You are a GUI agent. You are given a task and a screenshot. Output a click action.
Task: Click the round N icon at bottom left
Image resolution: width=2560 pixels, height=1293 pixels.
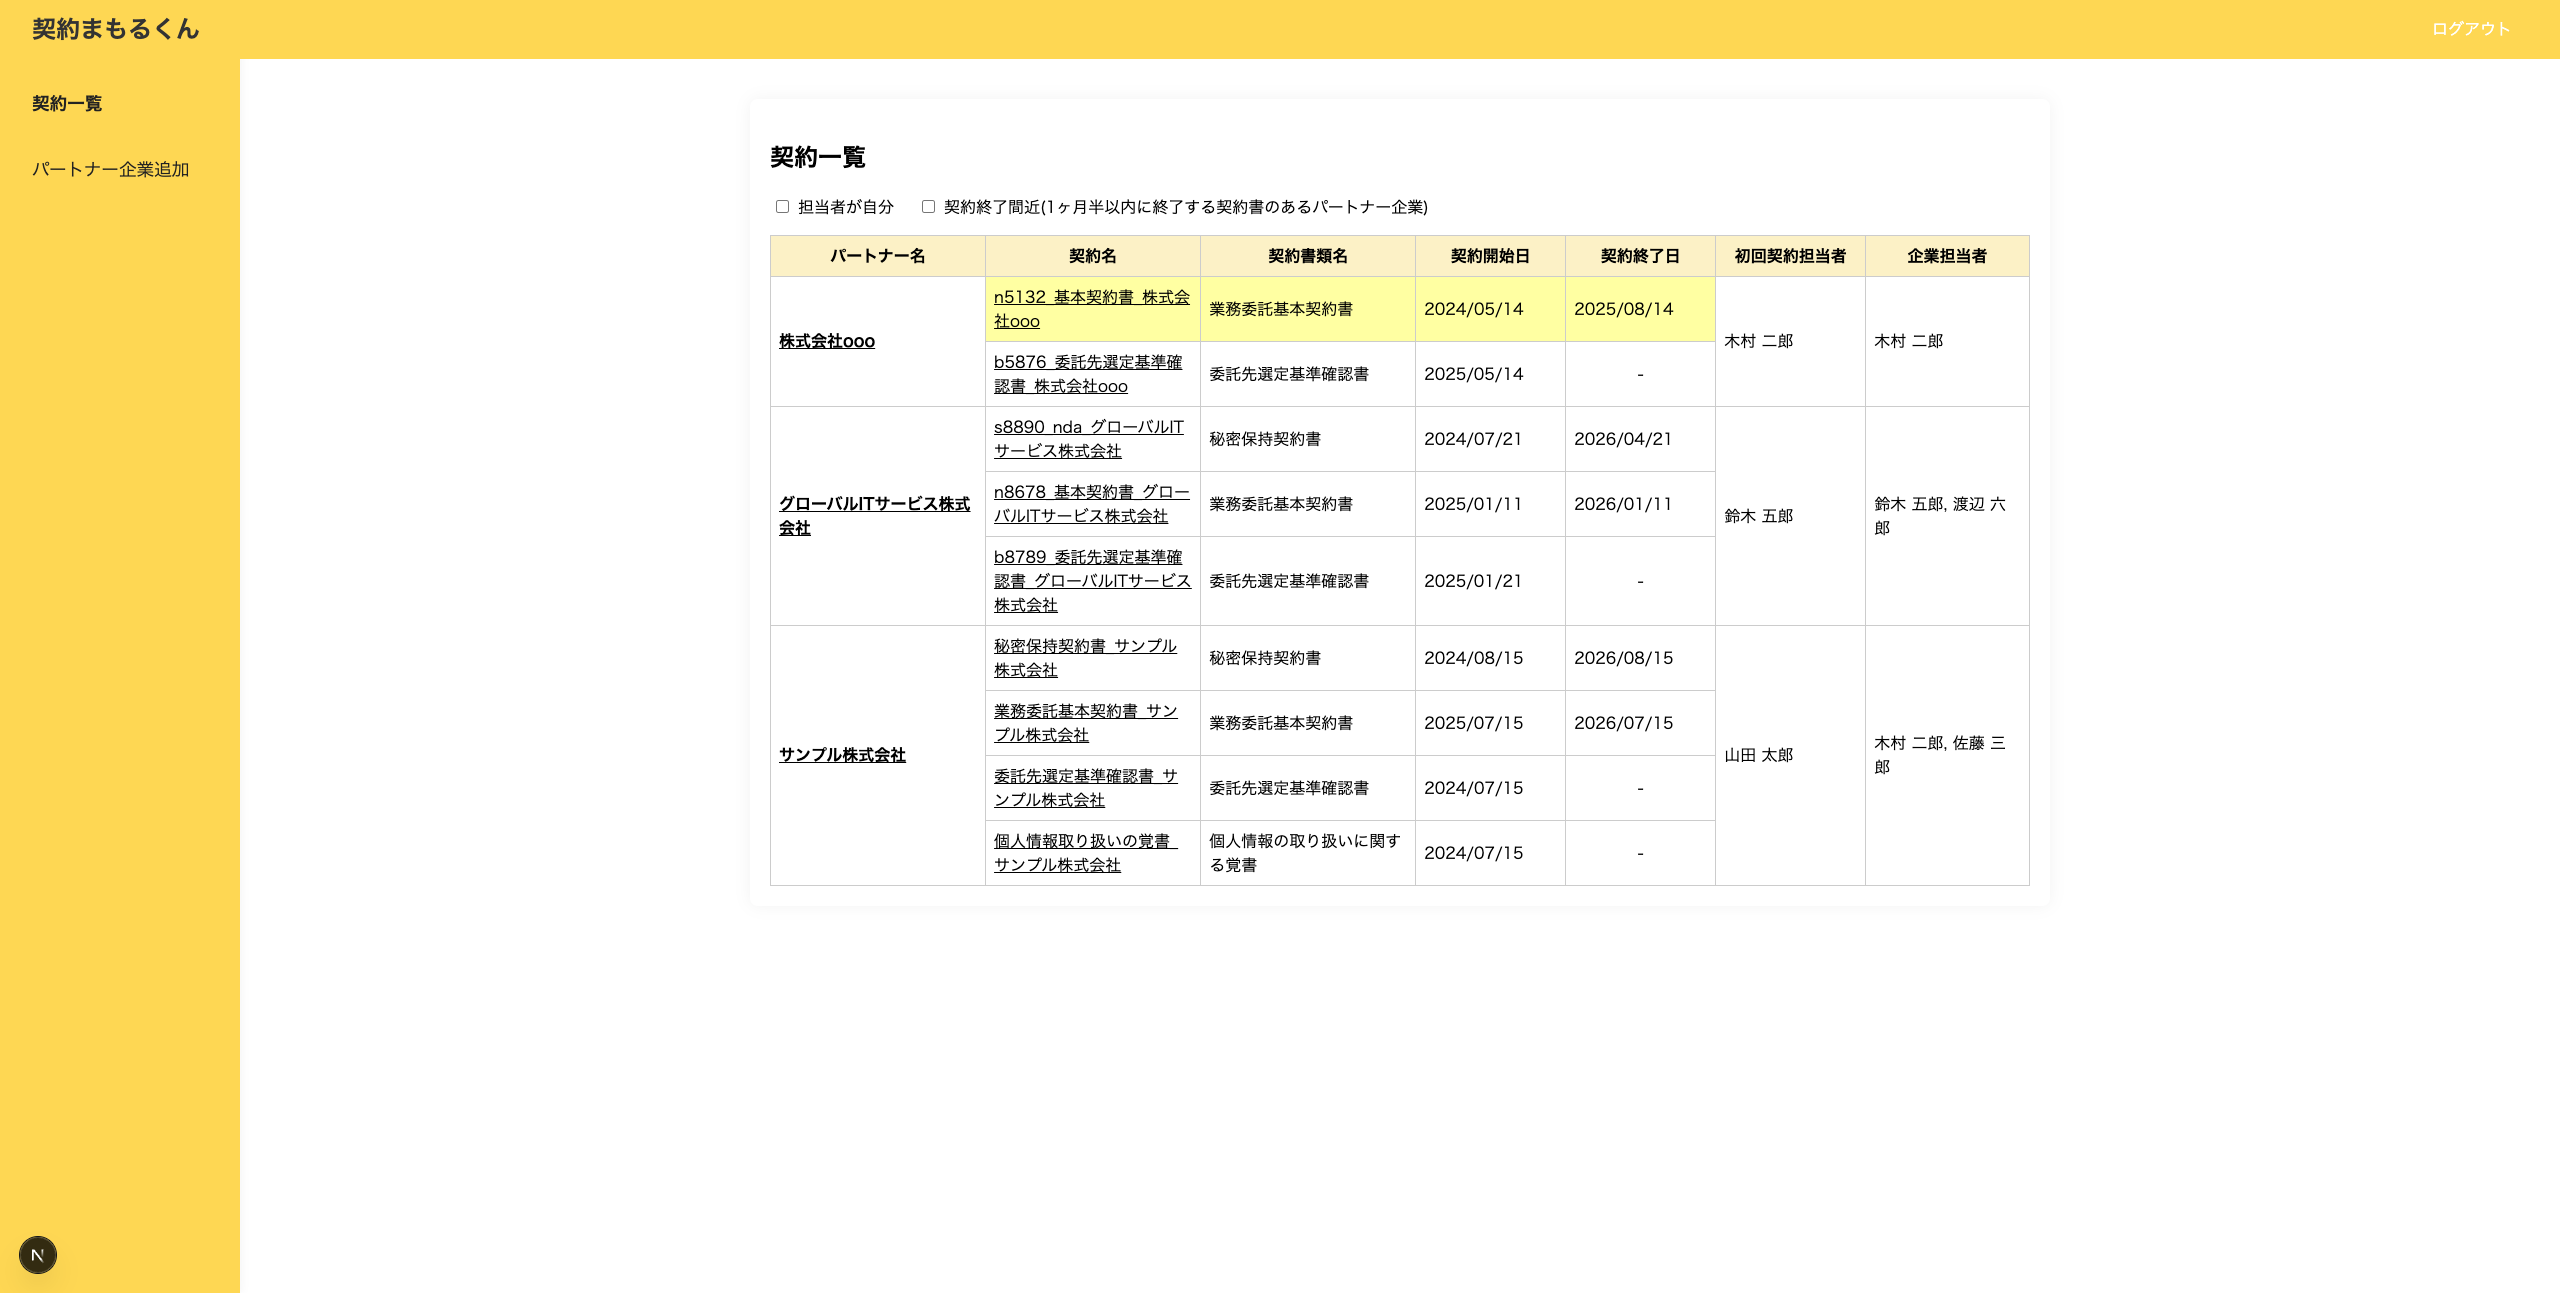click(38, 1254)
